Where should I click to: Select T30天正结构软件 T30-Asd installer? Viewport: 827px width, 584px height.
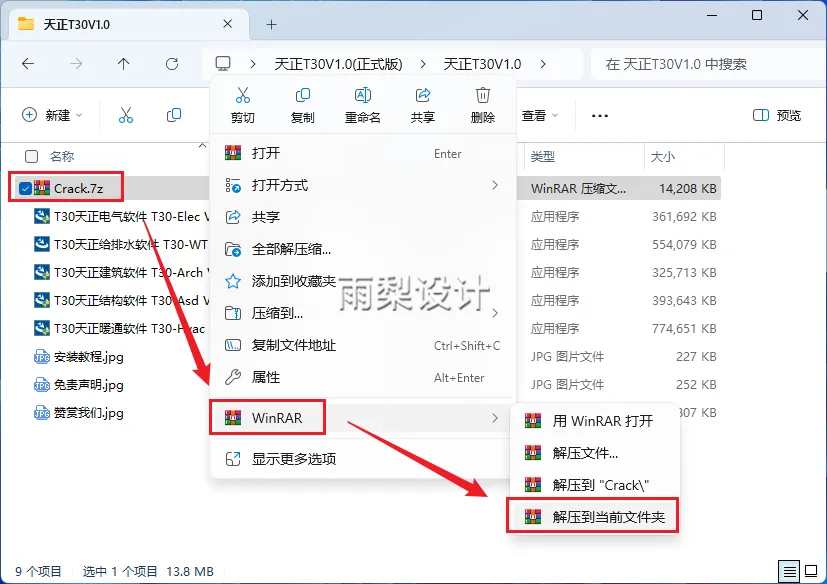122,301
